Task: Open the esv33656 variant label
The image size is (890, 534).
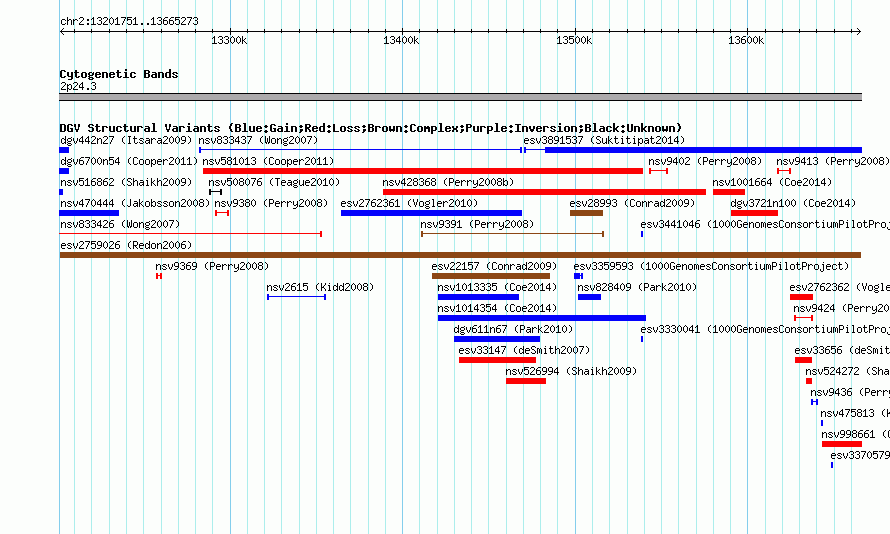Action: [x=842, y=350]
